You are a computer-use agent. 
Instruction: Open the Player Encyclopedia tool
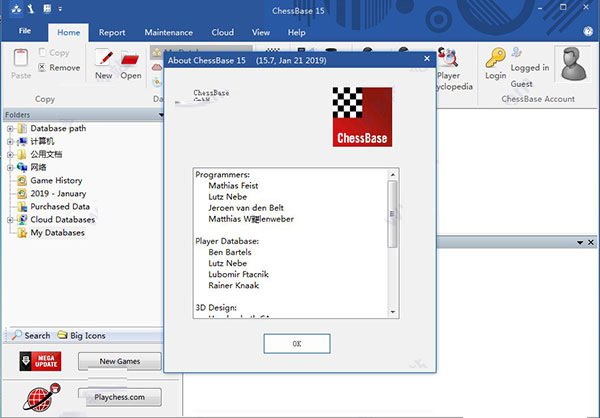click(x=447, y=57)
